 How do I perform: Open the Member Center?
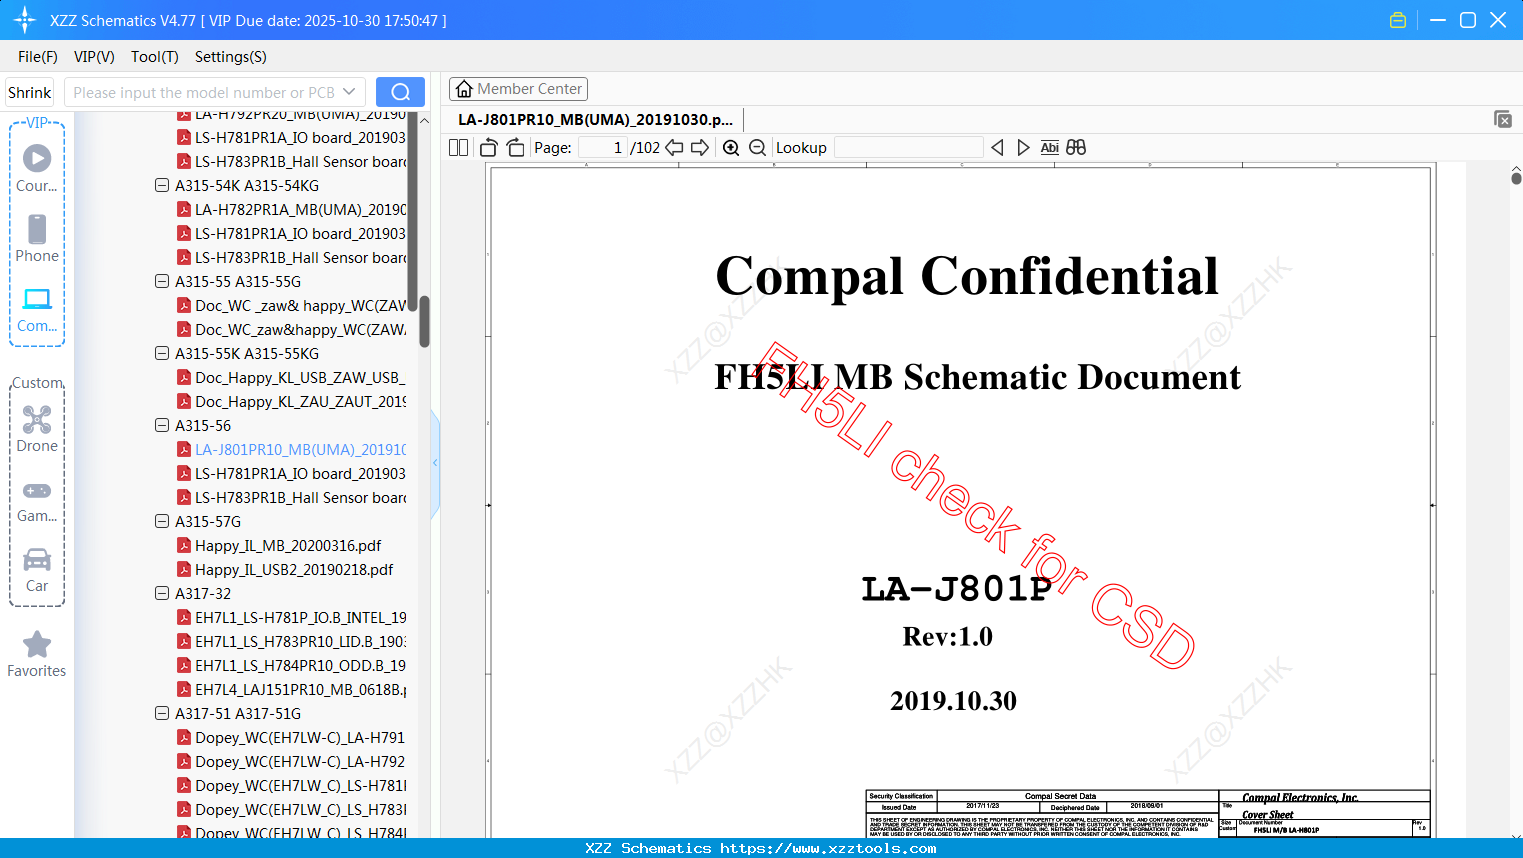click(518, 89)
